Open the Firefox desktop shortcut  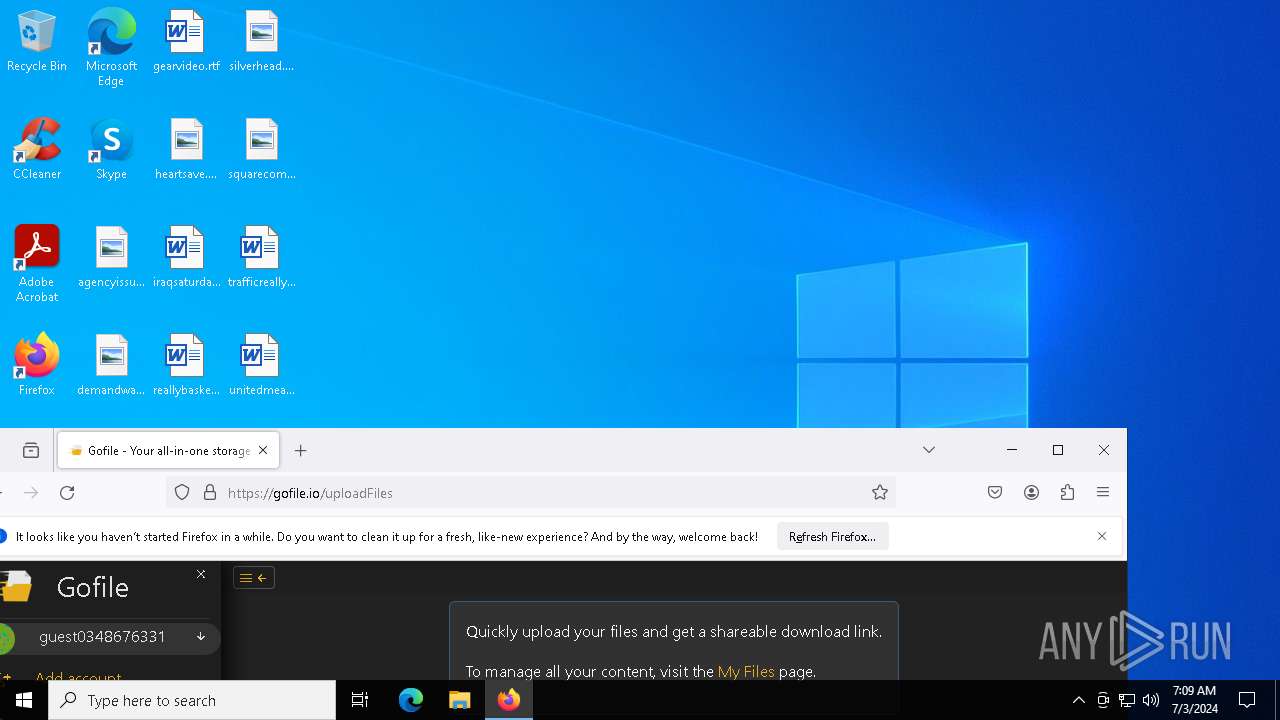pyautogui.click(x=37, y=366)
